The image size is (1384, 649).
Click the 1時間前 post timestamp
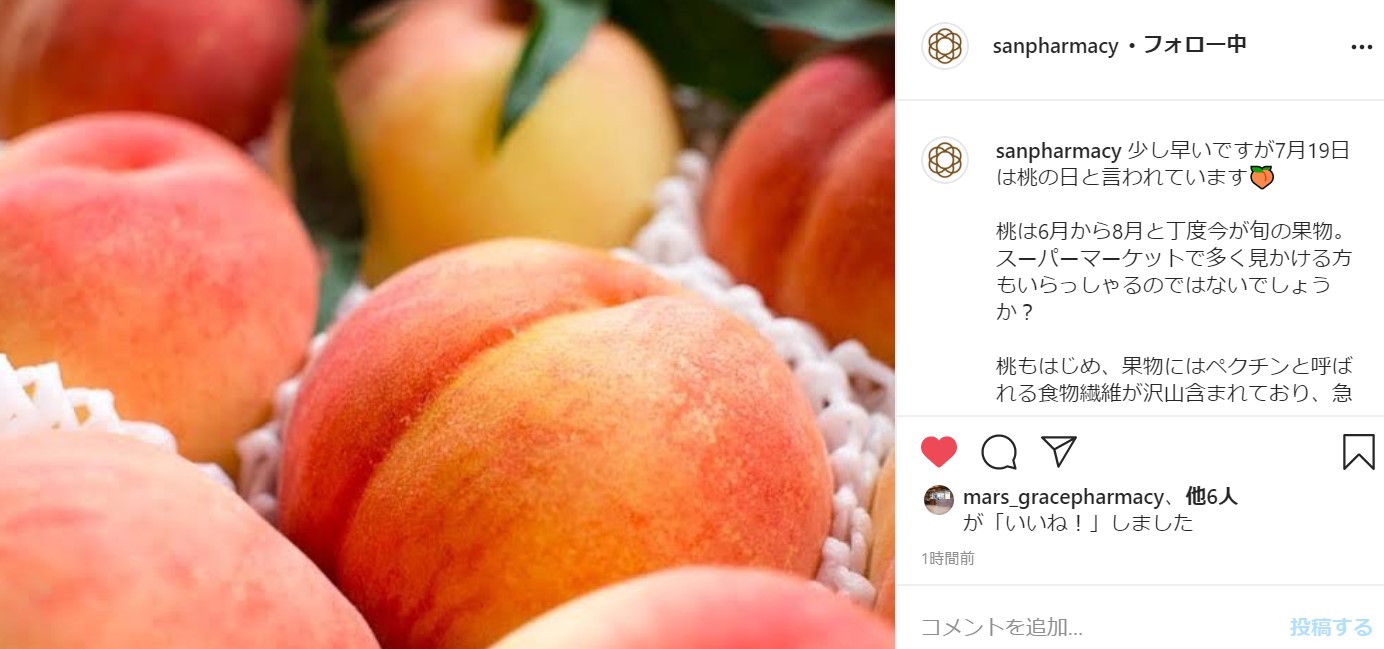click(x=948, y=559)
